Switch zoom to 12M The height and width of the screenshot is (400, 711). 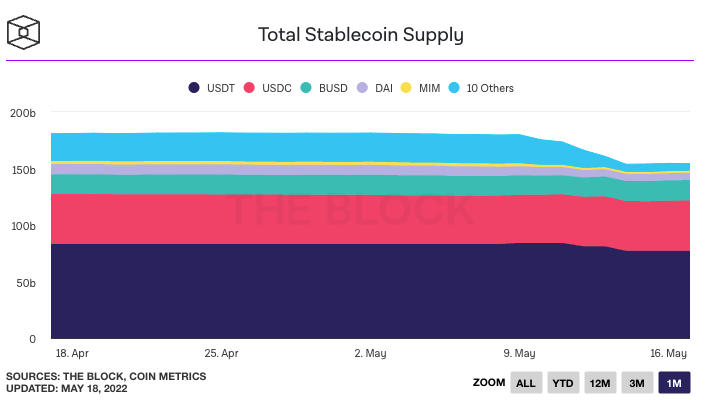point(600,383)
